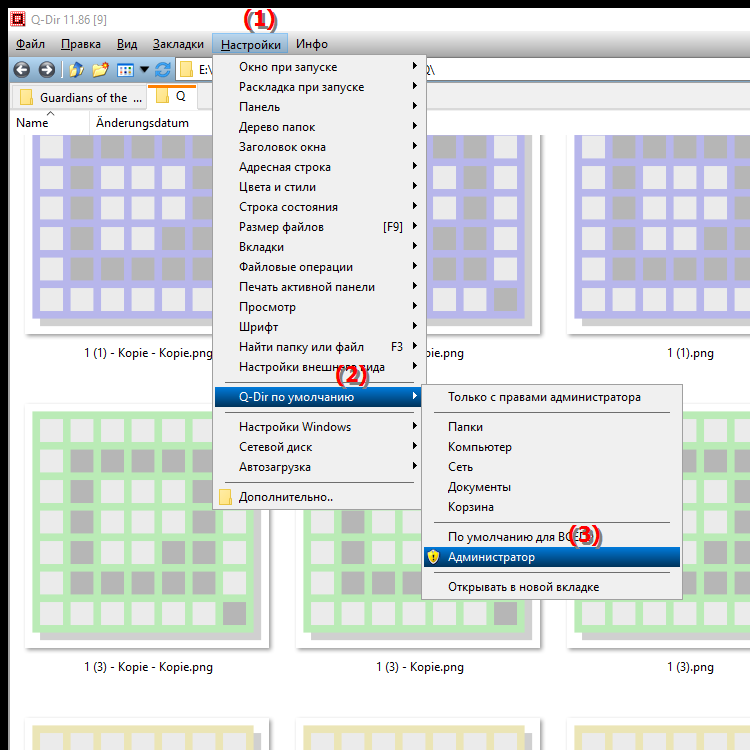Sort by the Name column header
The width and height of the screenshot is (750, 750).
pos(50,123)
